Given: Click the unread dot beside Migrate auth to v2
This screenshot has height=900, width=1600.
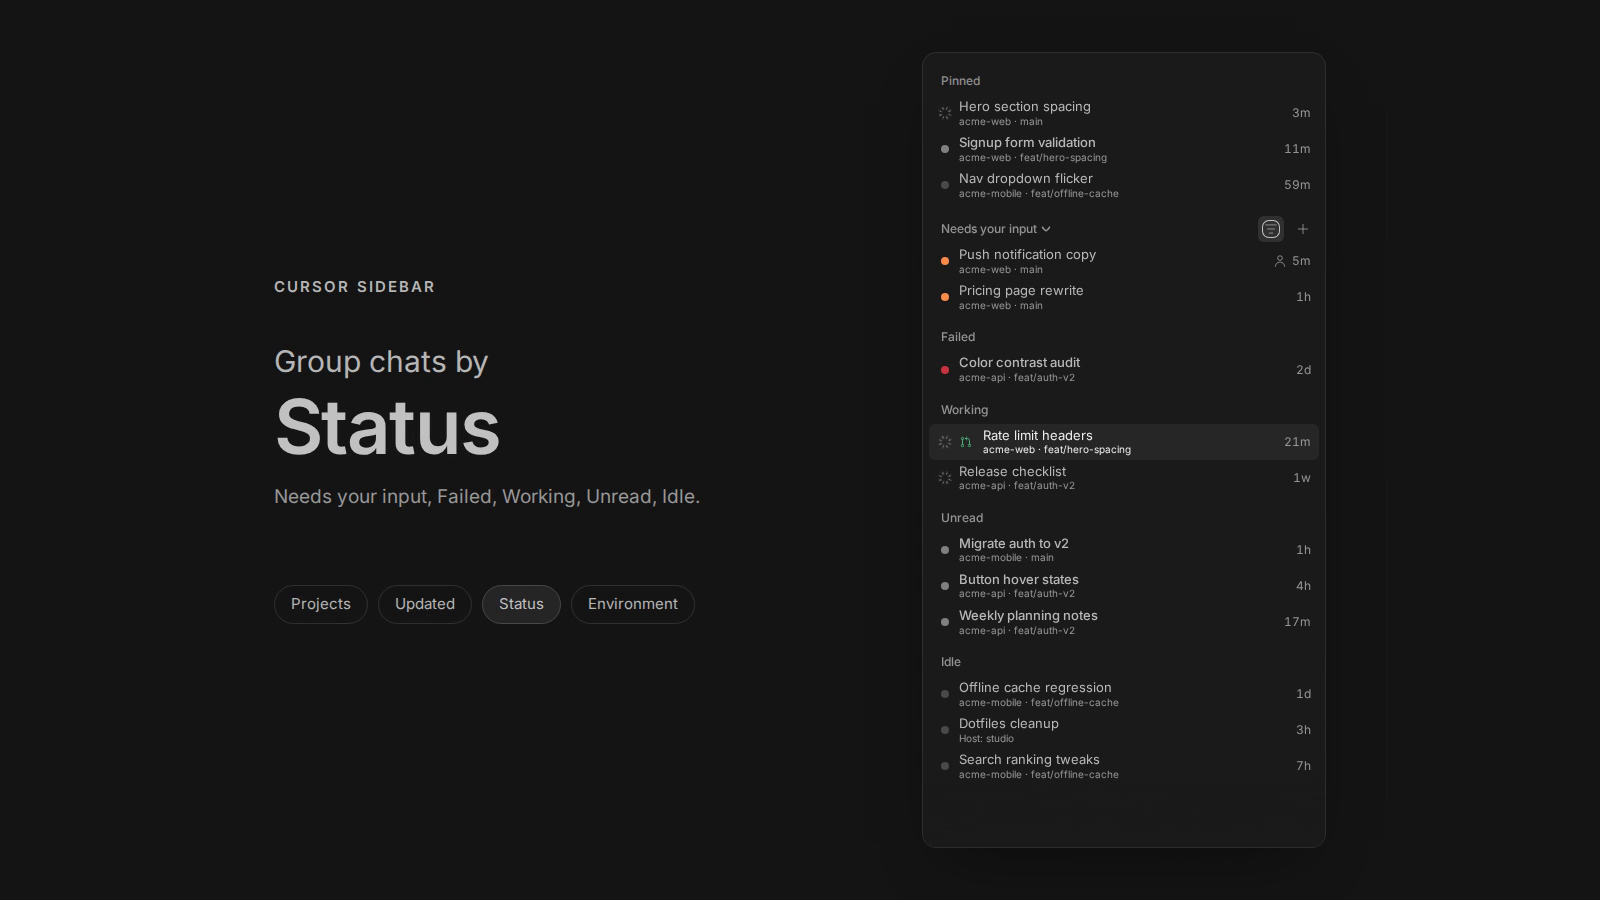Looking at the screenshot, I should (x=945, y=550).
